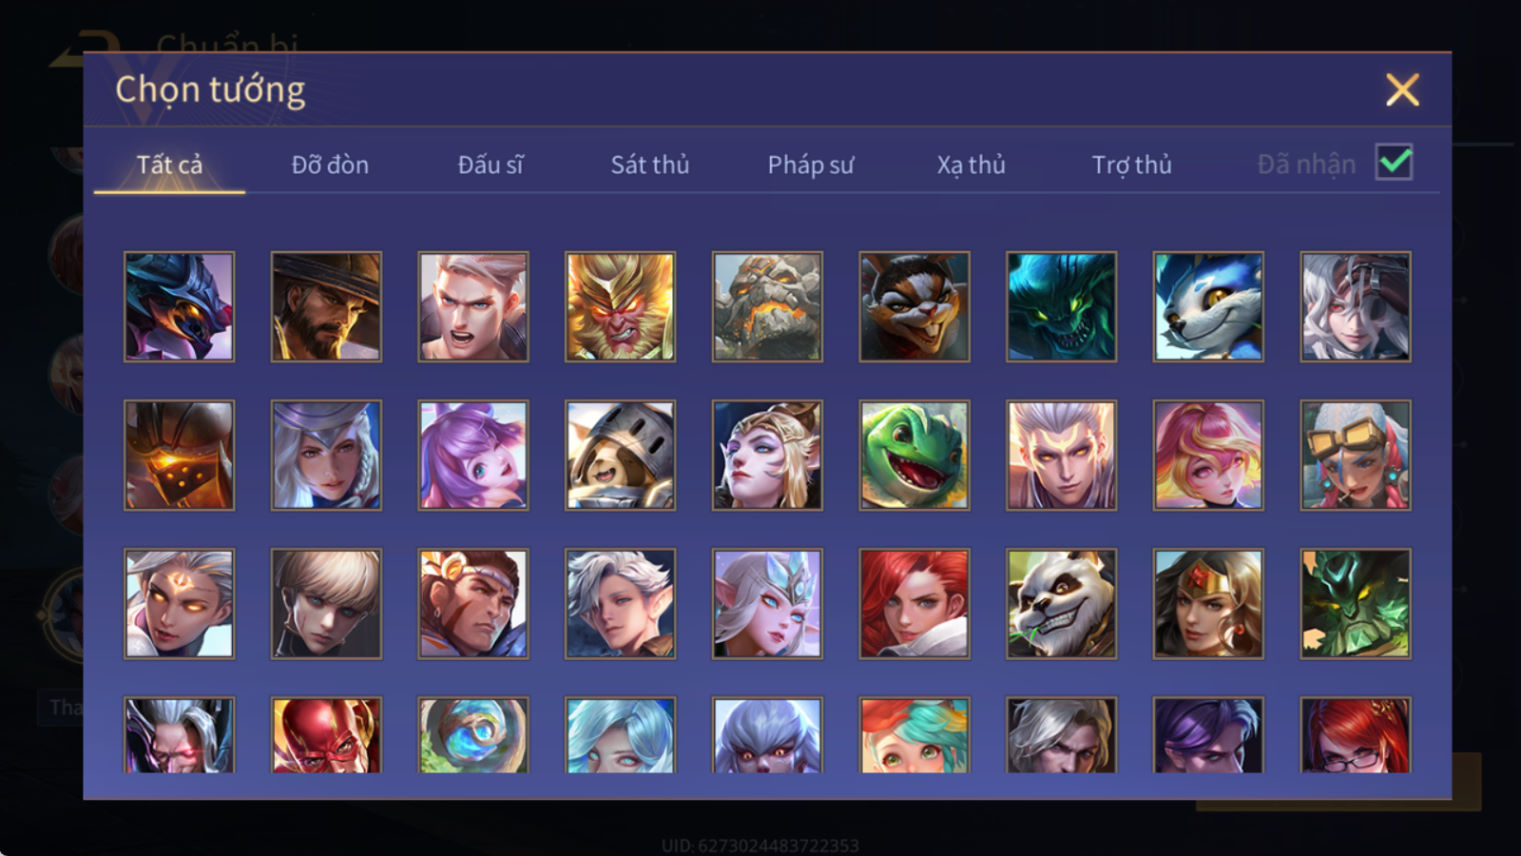Switch to the Trợ thủ tab
Screen dimensions: 1521x856
click(x=1131, y=165)
